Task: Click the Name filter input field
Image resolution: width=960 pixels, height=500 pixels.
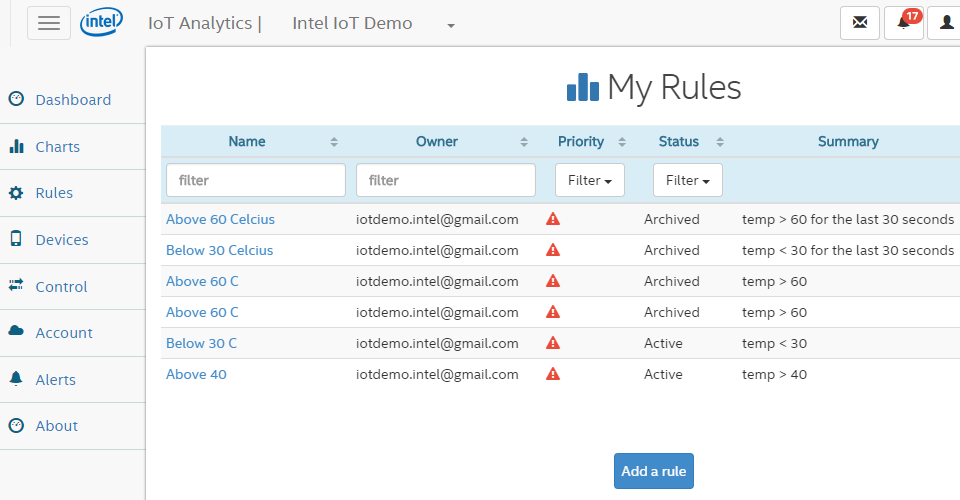Action: click(x=256, y=180)
